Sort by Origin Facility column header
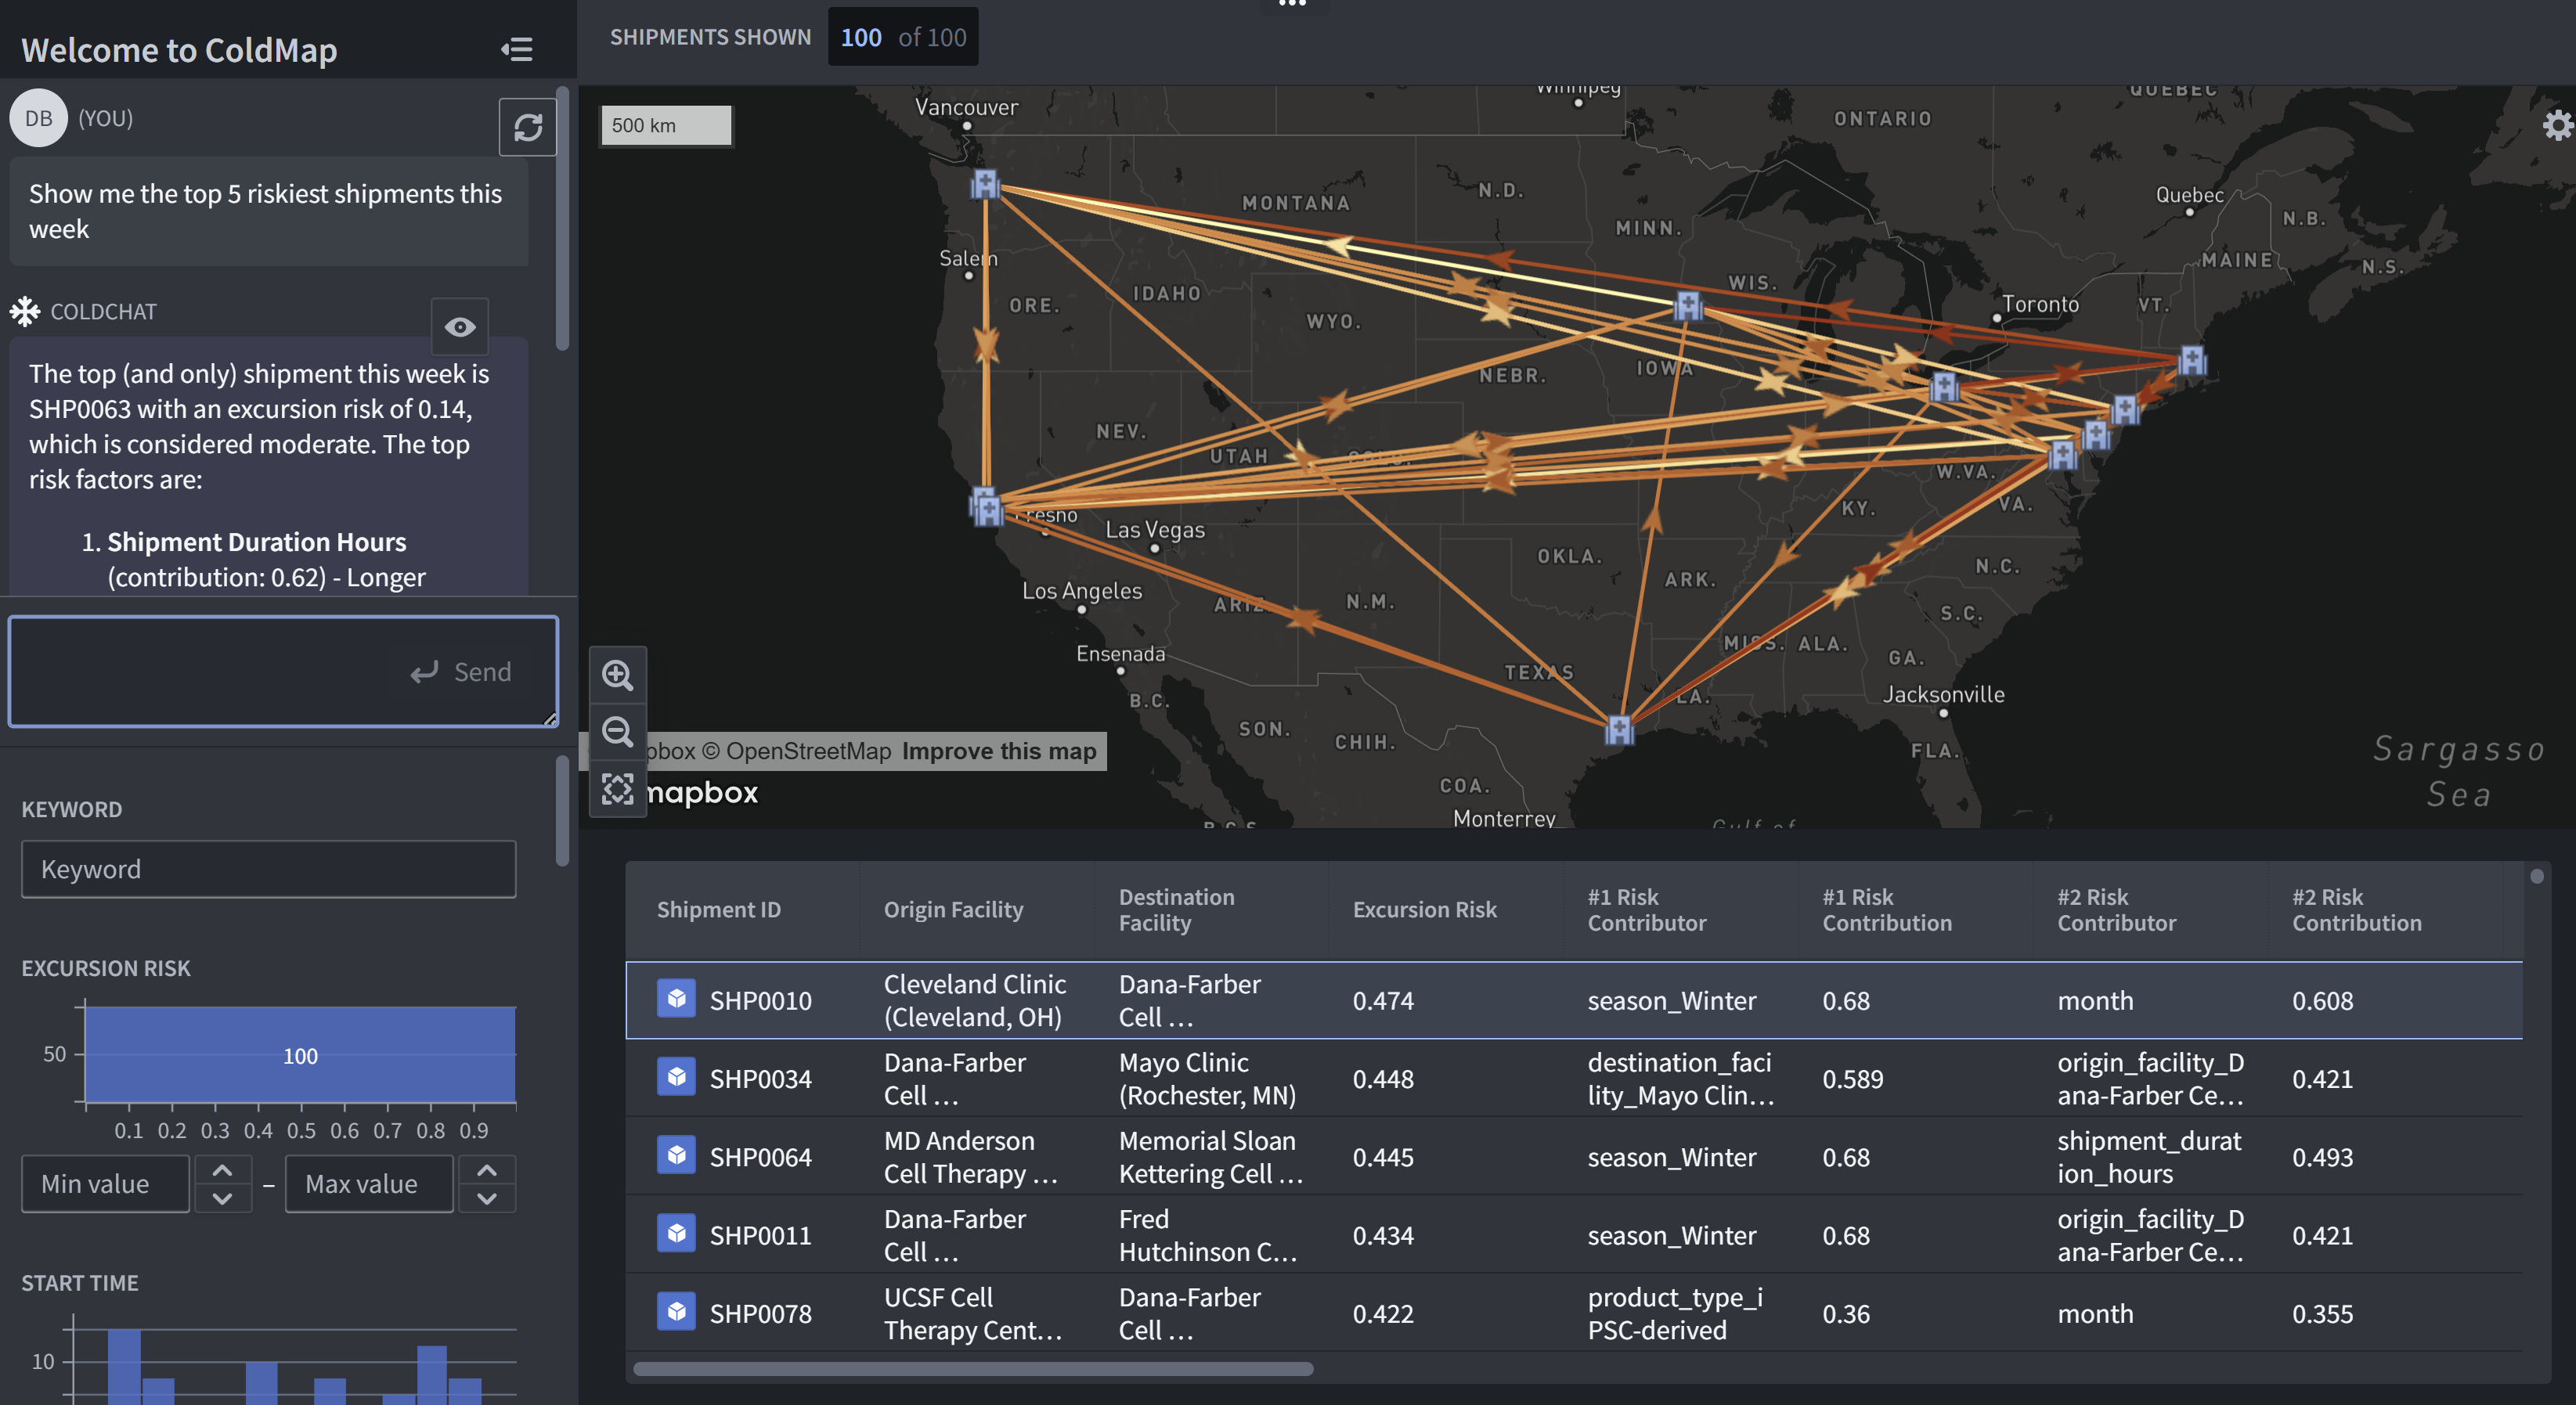The height and width of the screenshot is (1405, 2576). coord(953,909)
